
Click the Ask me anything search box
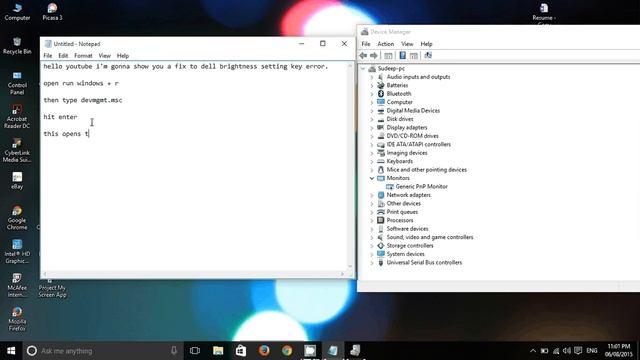click(102, 351)
